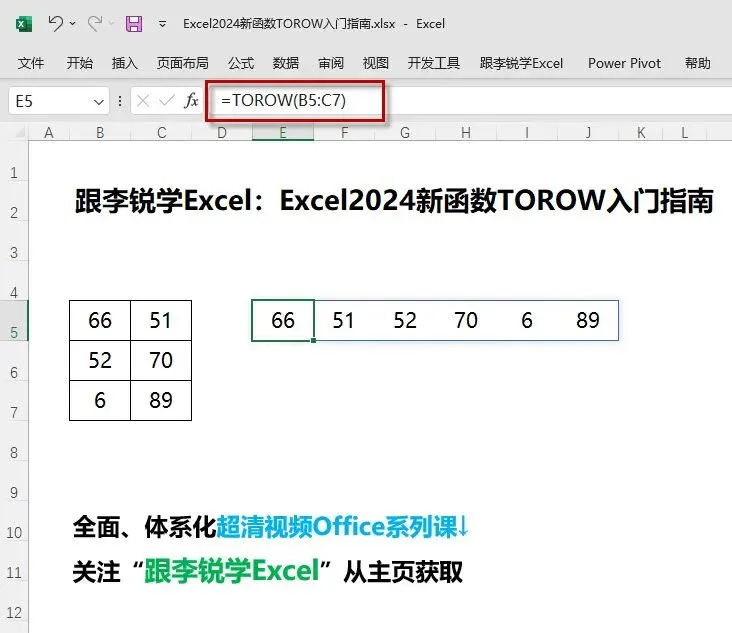Switch to the 开始 ribbon tab
Screen dimensions: 732x633
[79, 63]
